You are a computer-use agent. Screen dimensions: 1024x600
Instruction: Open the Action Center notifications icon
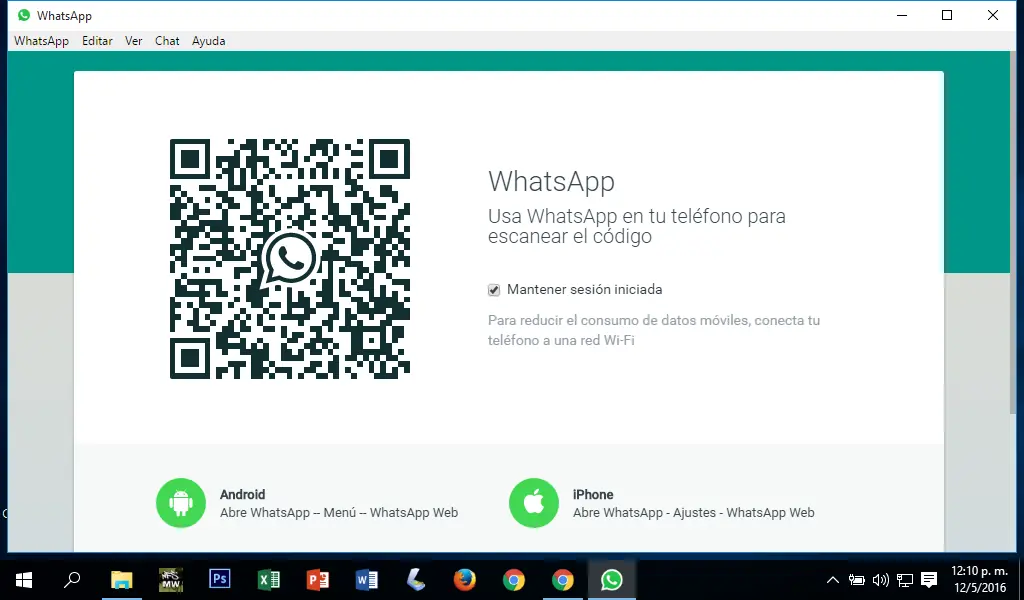pyautogui.click(x=929, y=580)
